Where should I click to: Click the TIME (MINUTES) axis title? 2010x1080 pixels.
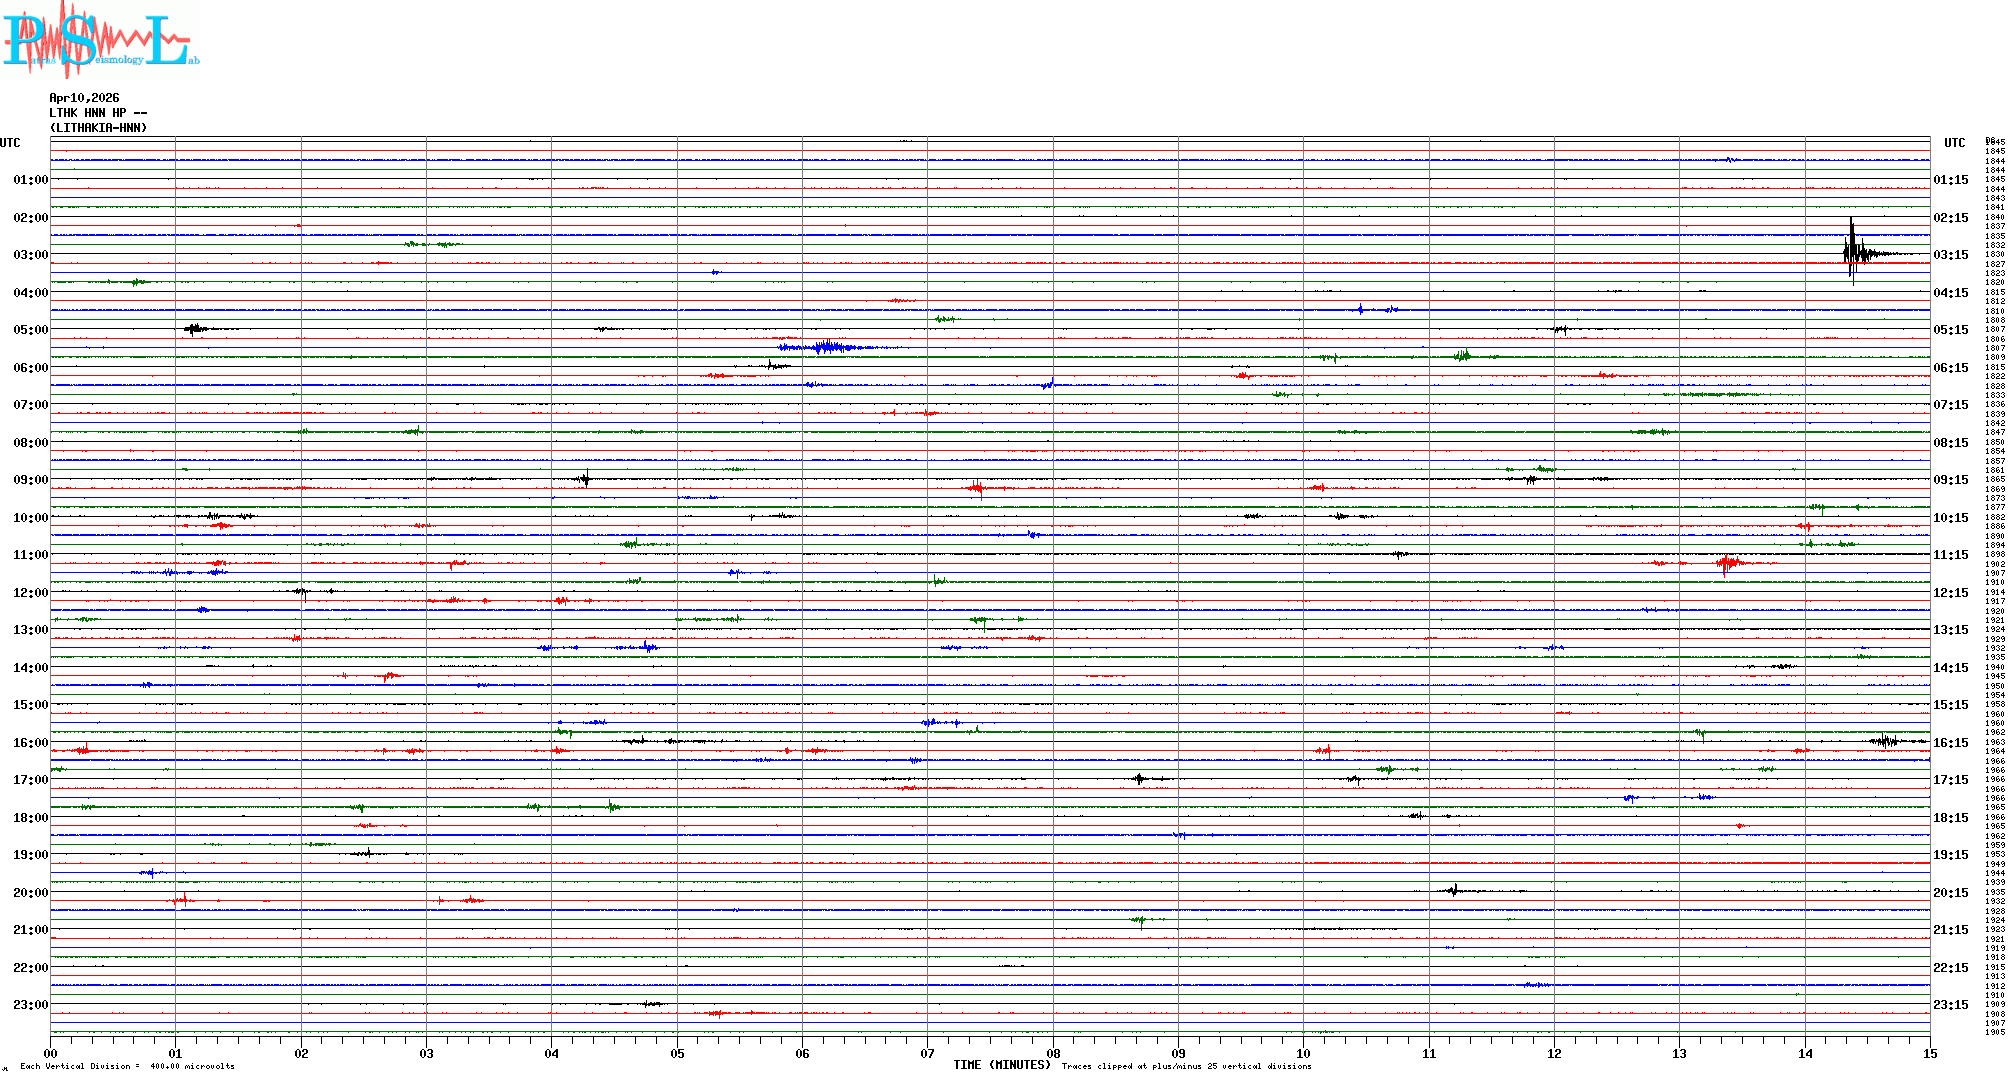click(1001, 1065)
